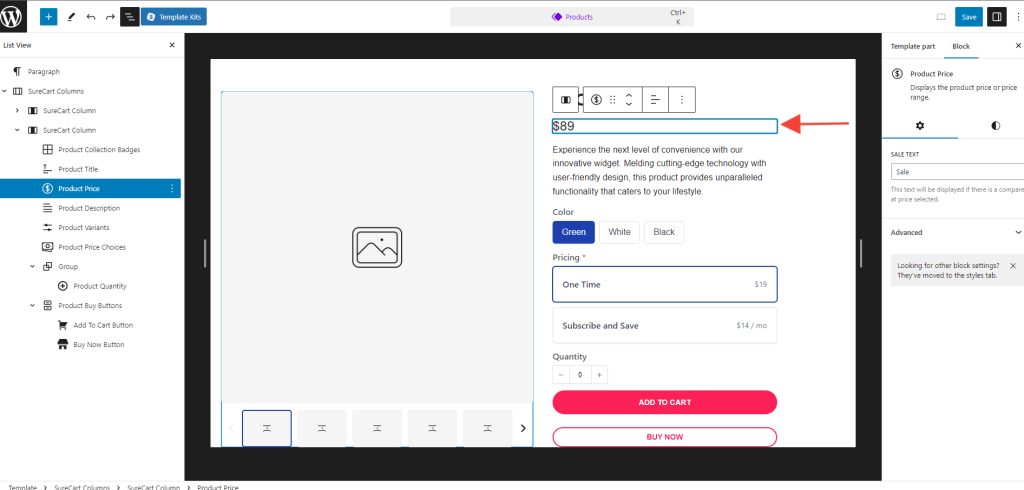The image size is (1024, 490).
Task: Toggle the List View document overview icon
Action: (x=130, y=17)
